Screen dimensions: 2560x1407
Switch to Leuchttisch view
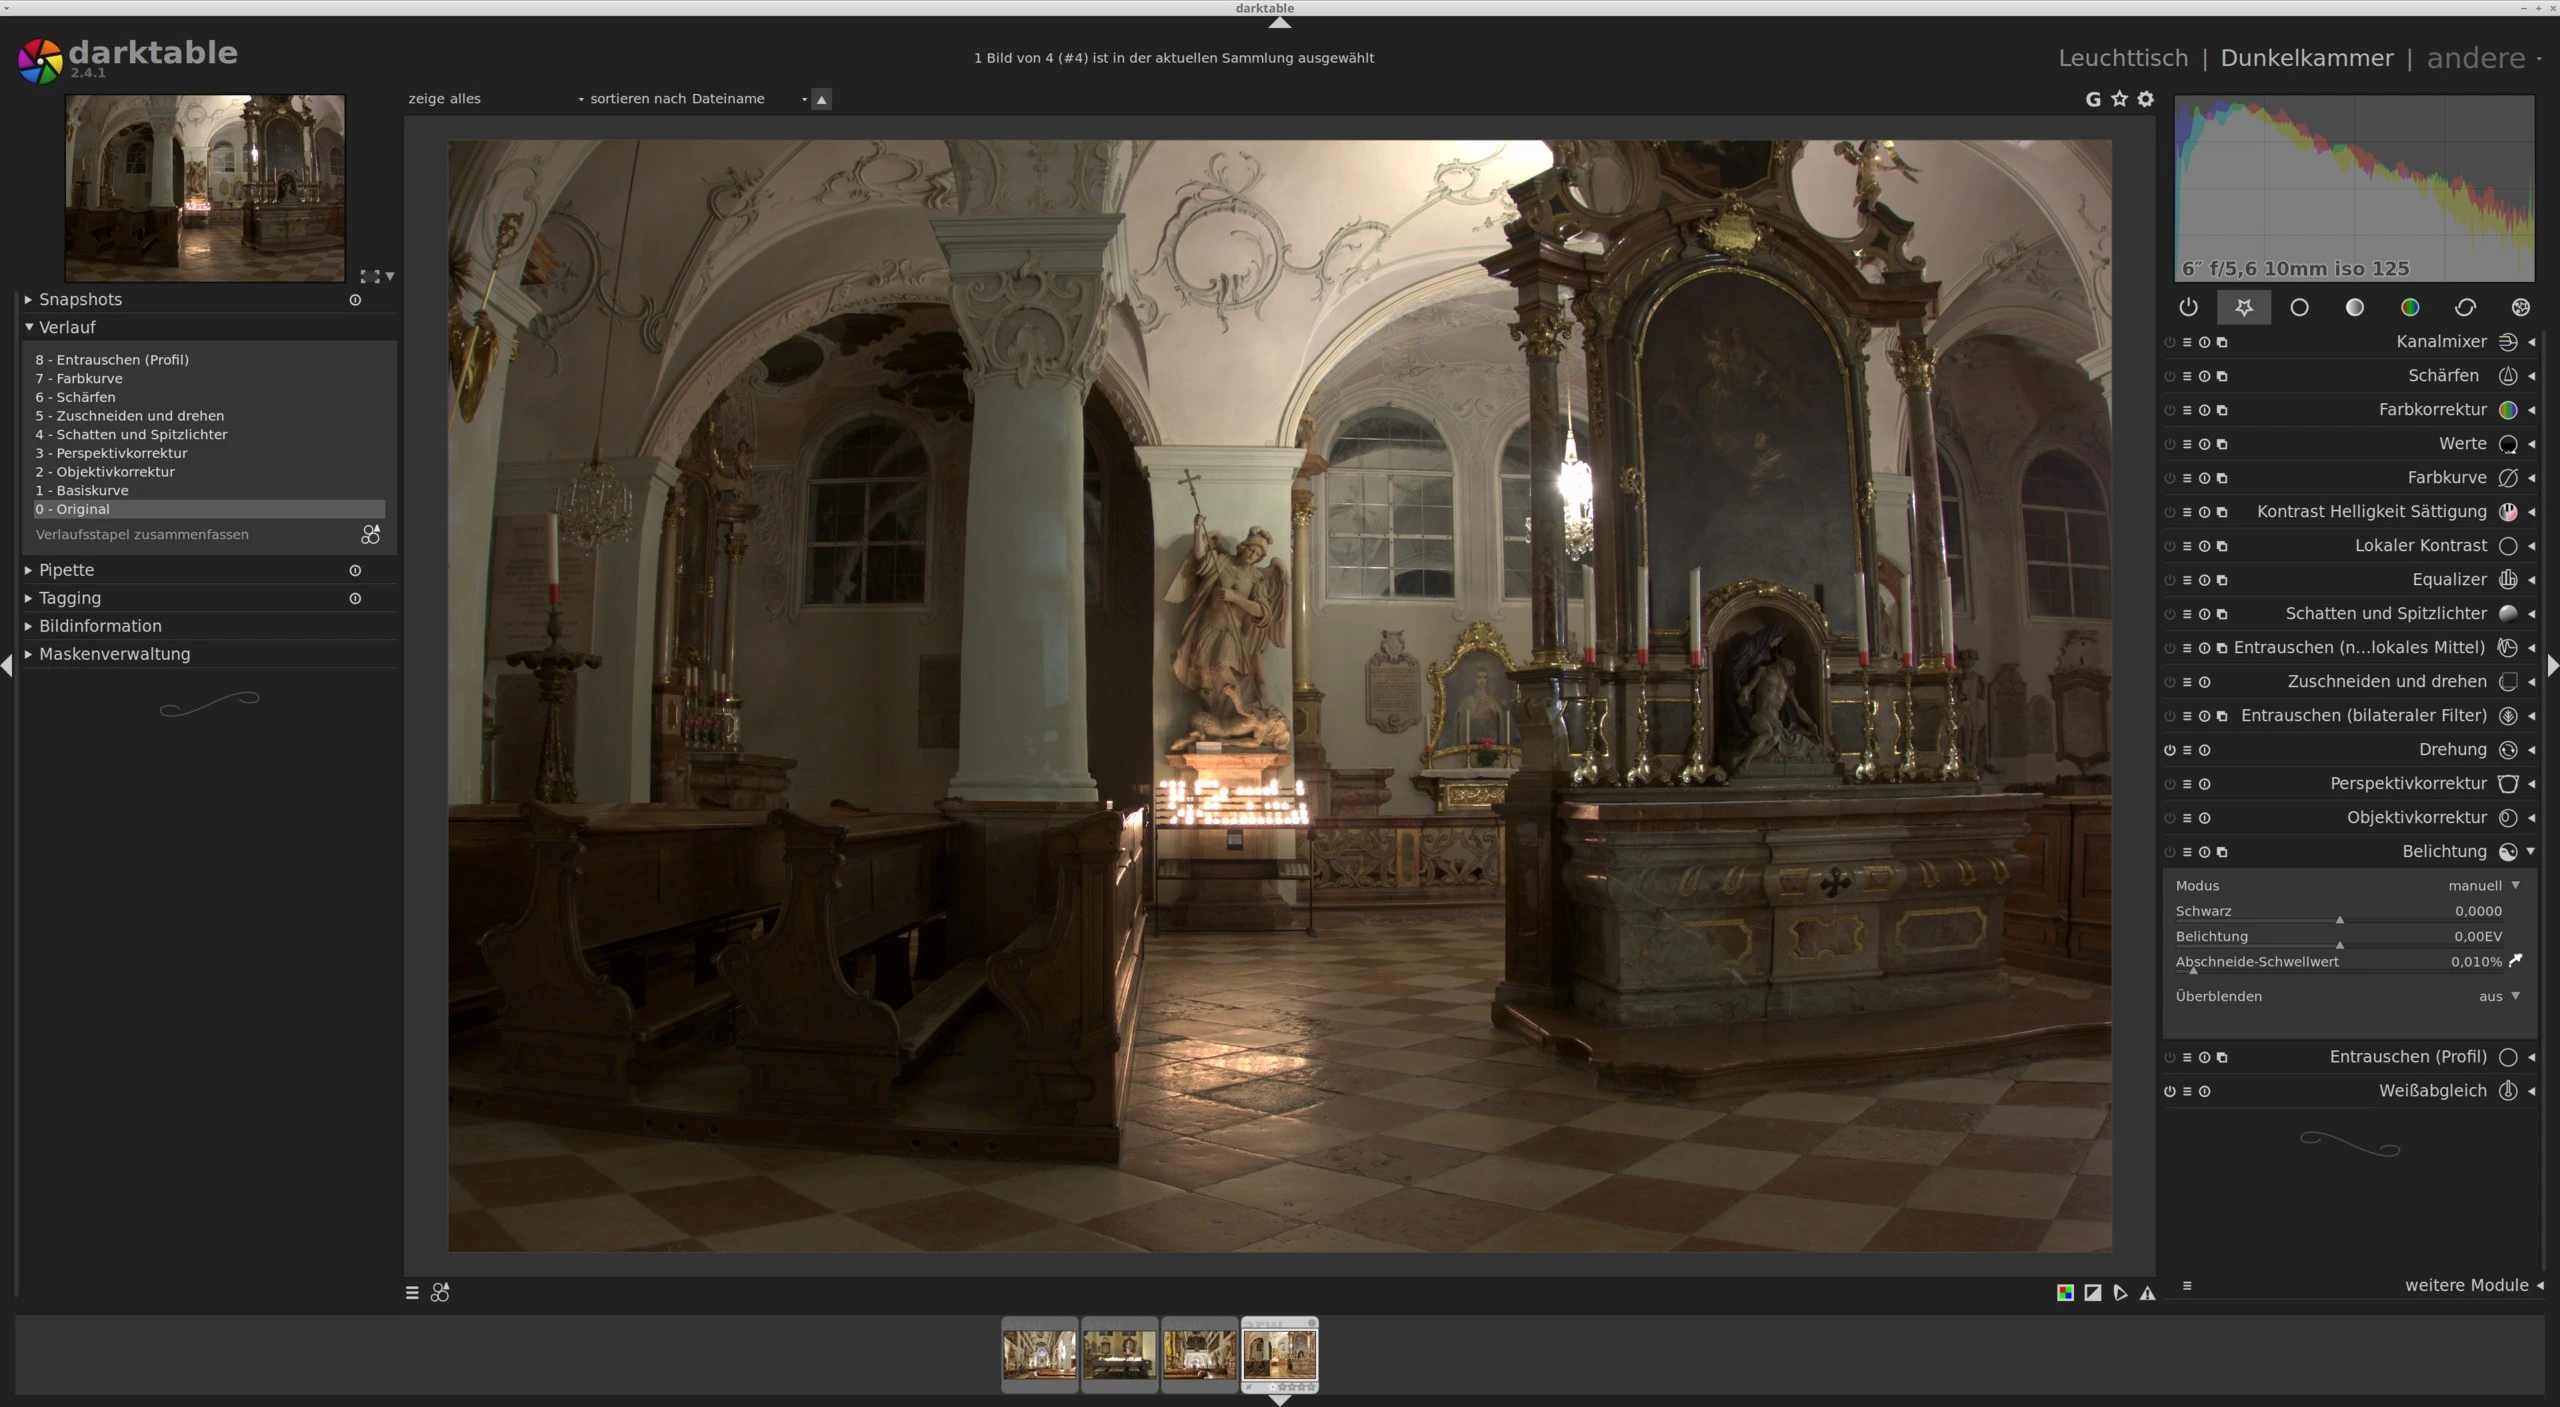point(2123,58)
